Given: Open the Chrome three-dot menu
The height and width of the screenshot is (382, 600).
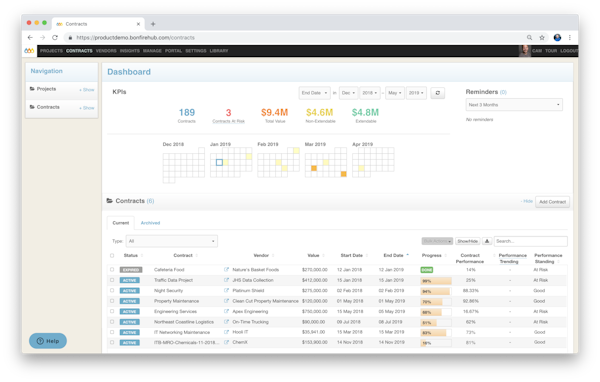Looking at the screenshot, I should tap(570, 38).
